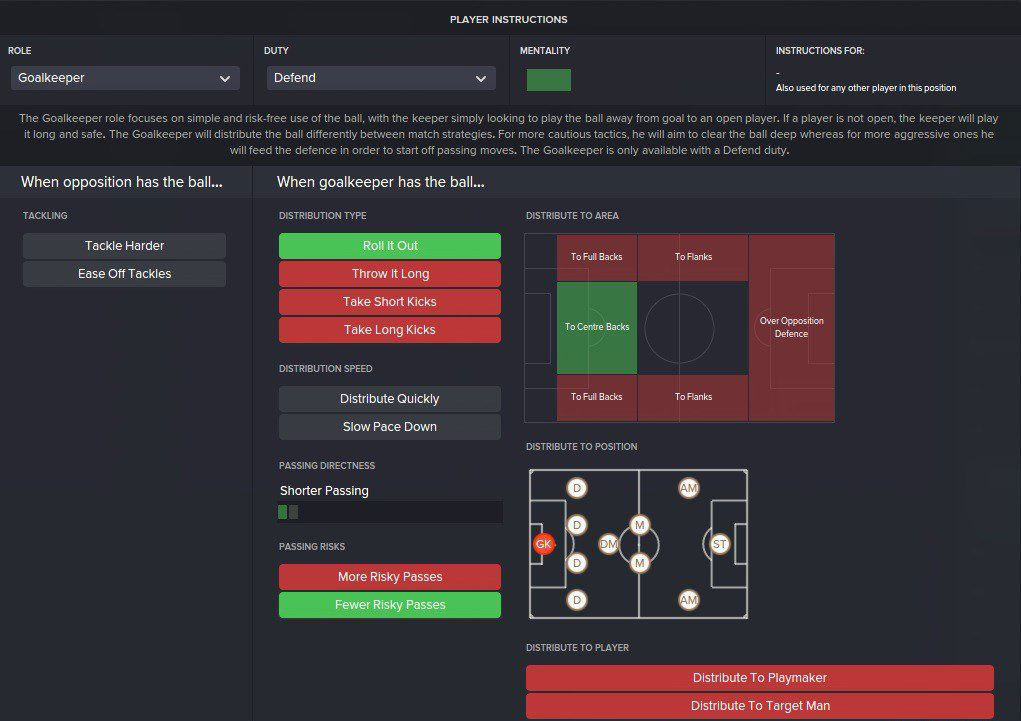The height and width of the screenshot is (721, 1021).
Task: Select the ST striker position marker
Action: 720,544
